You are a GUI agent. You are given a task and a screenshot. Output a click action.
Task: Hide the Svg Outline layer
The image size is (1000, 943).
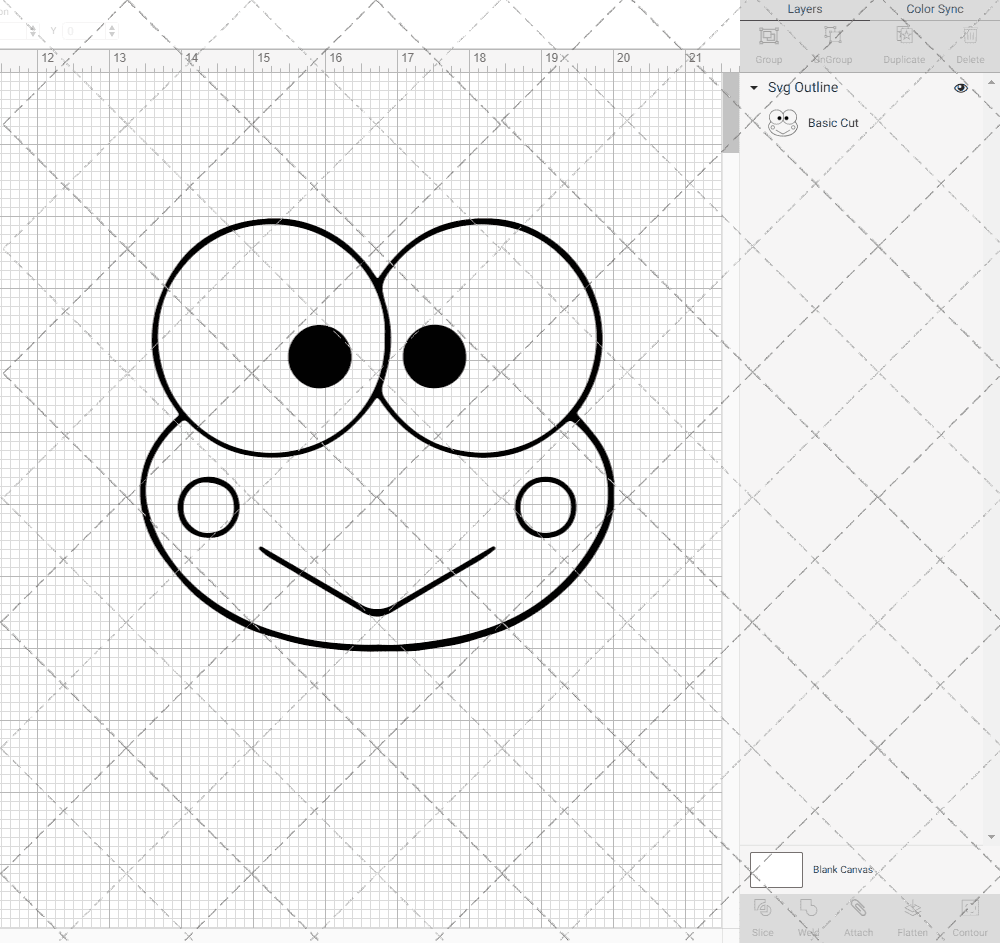960,88
